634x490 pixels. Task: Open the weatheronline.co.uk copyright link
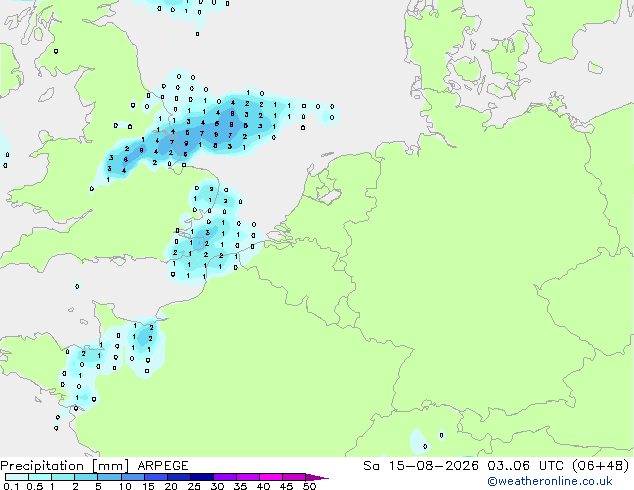point(550,481)
